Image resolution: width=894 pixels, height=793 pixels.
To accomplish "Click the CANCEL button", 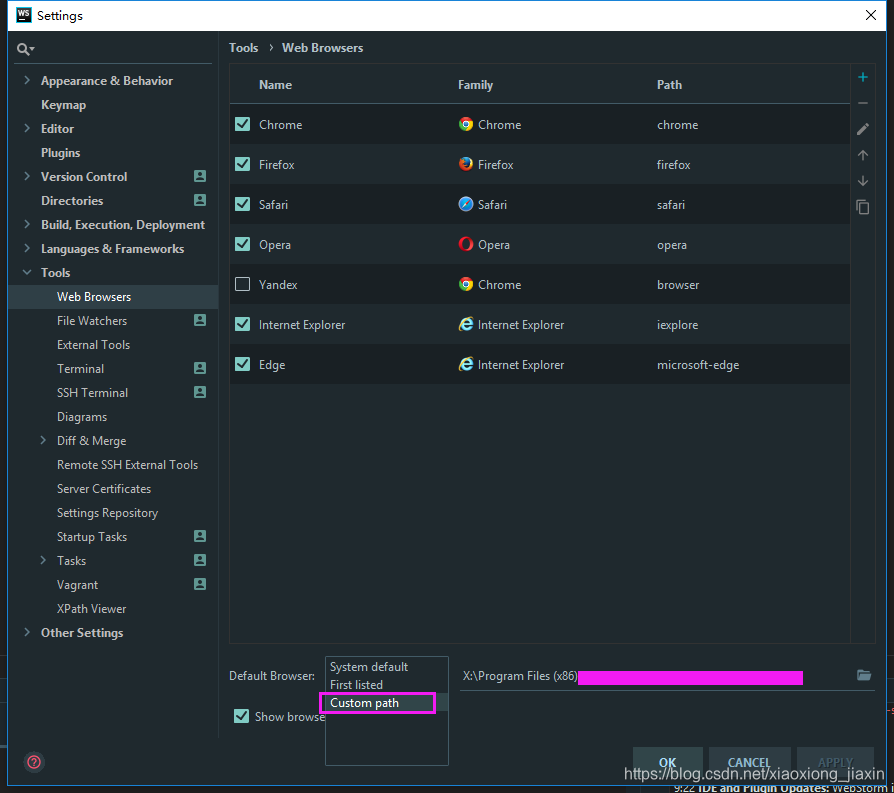I will tap(749, 762).
